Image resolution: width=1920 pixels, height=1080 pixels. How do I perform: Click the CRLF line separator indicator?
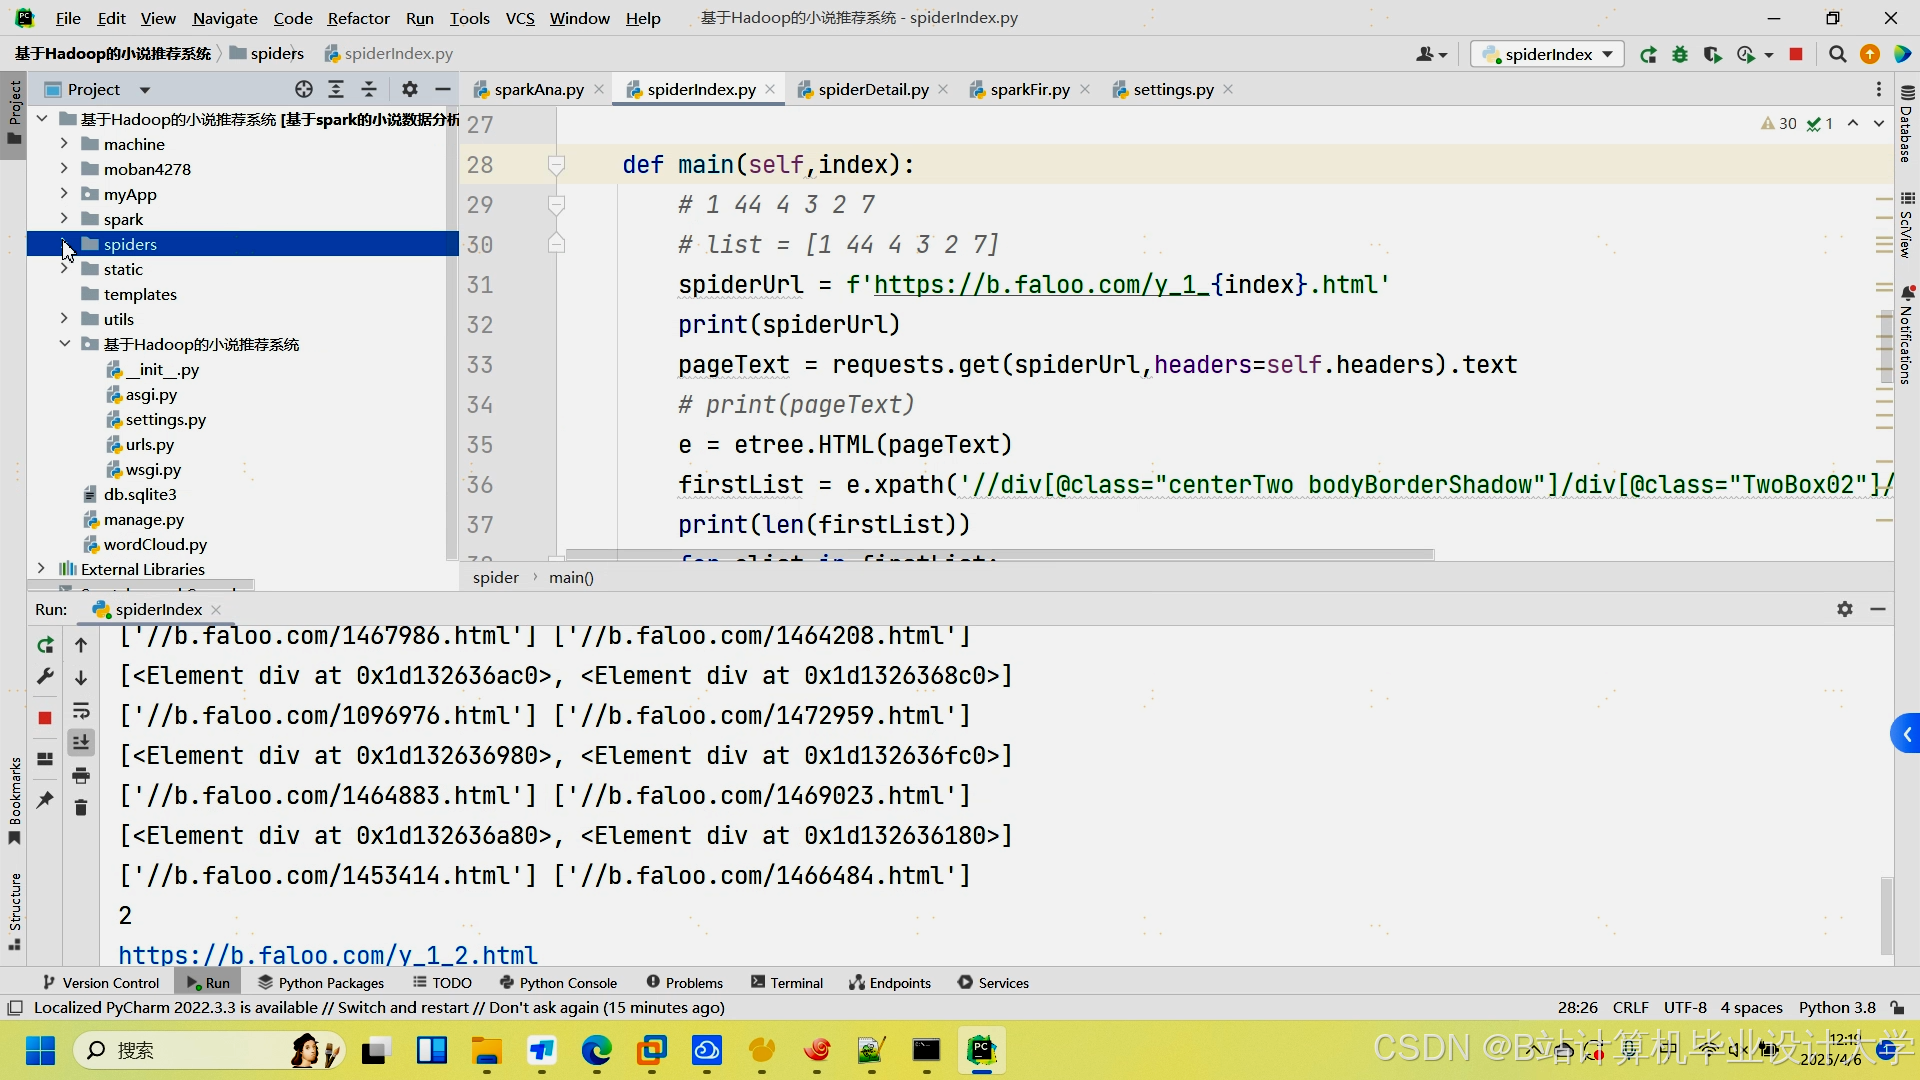tap(1631, 1007)
